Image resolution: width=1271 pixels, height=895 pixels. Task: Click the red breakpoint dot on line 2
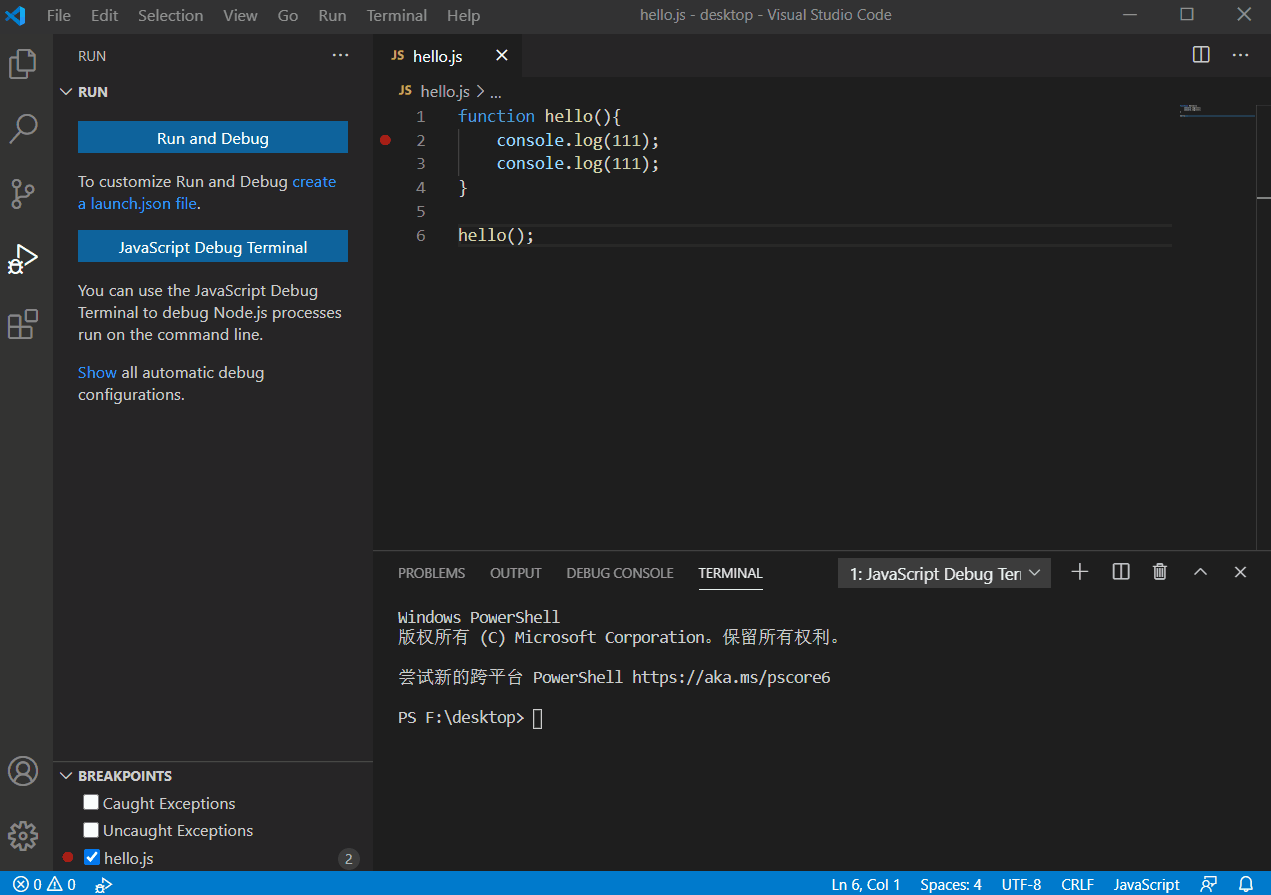(385, 140)
